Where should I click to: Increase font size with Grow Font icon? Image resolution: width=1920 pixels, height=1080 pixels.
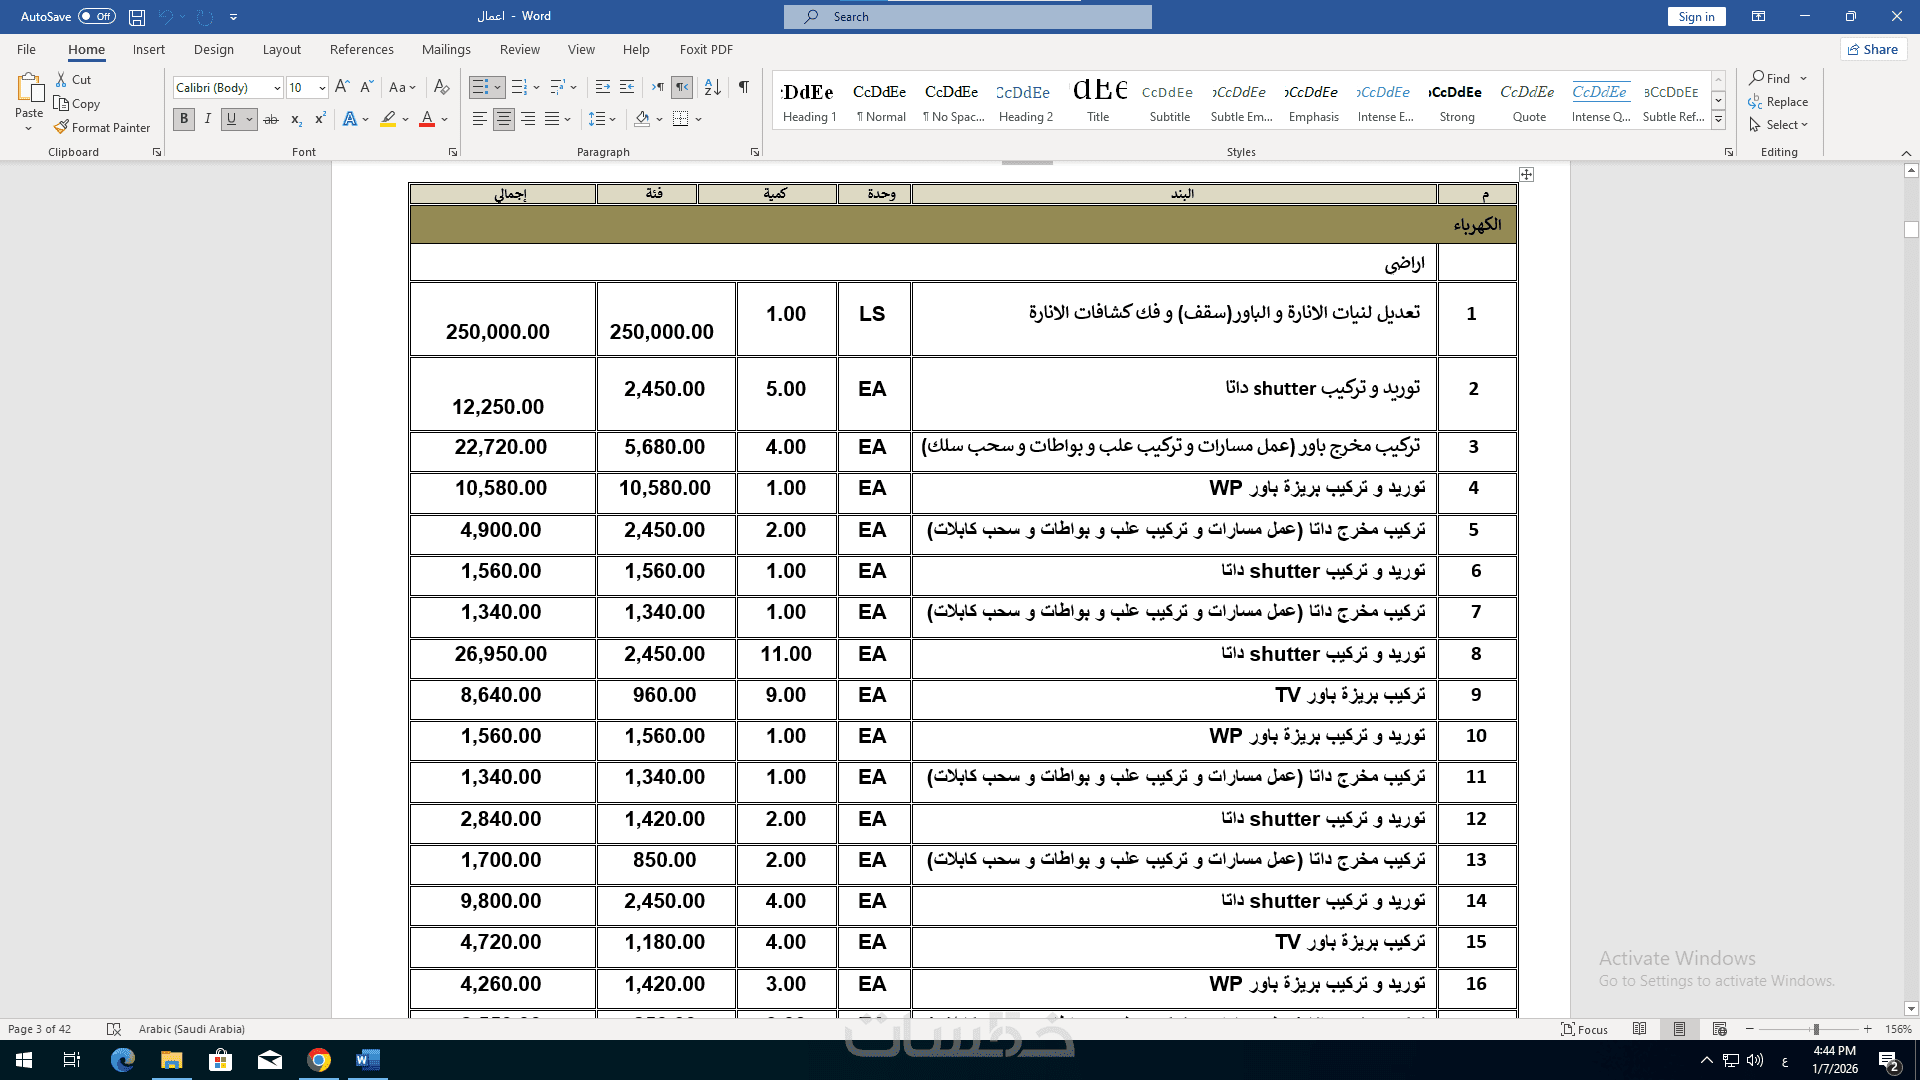[x=342, y=88]
